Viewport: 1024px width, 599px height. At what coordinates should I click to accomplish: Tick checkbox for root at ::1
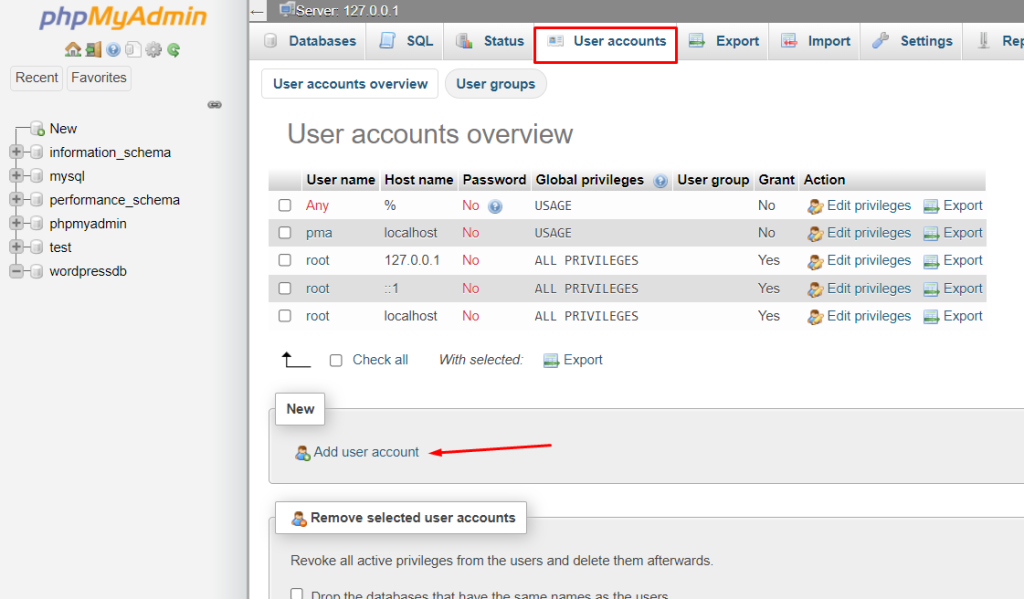(285, 288)
